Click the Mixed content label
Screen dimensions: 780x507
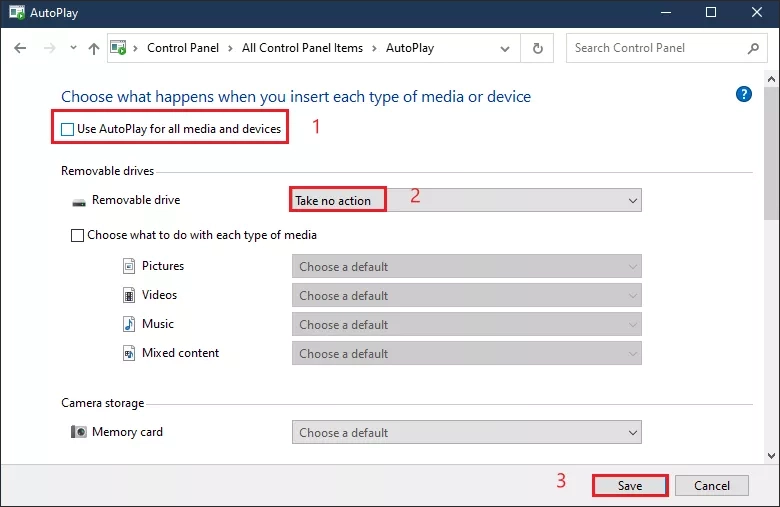[180, 353]
